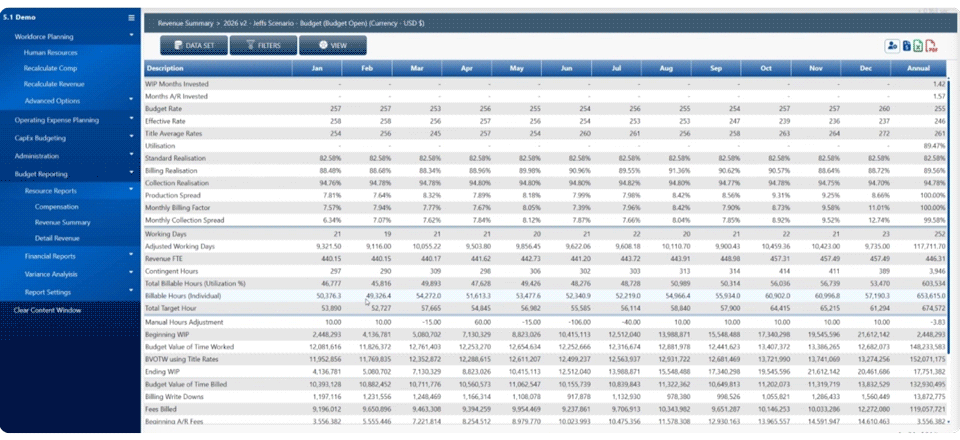Open the FILTERS funnel button
The height and width of the screenshot is (440, 960).
(x=263, y=45)
